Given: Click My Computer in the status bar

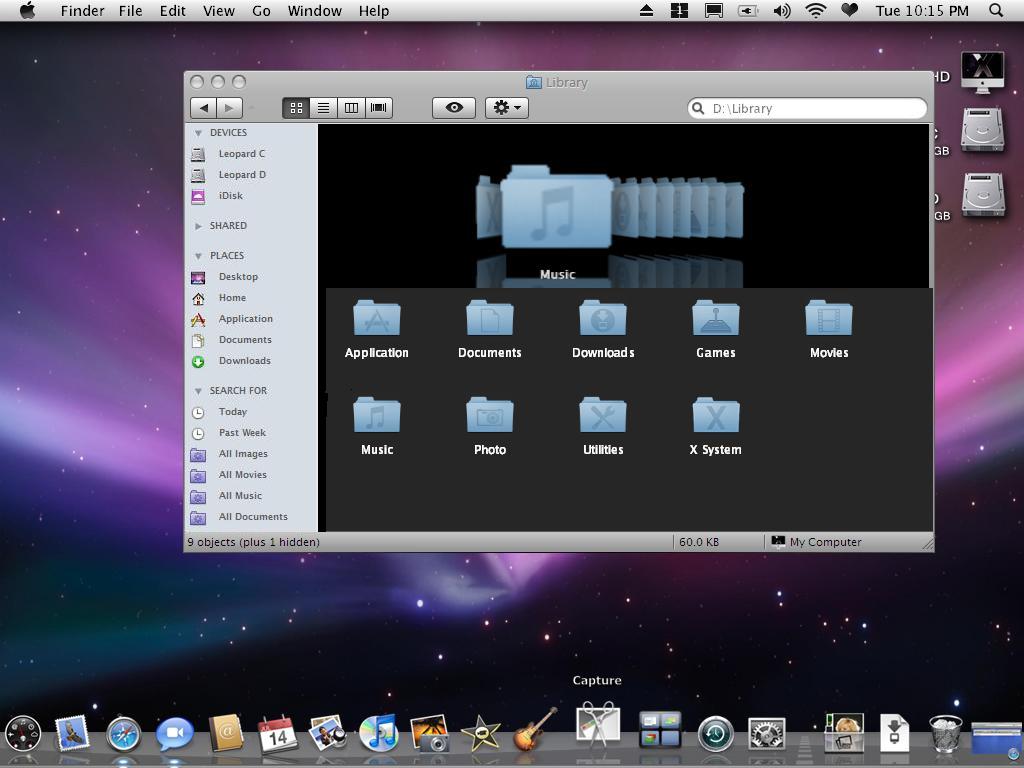Looking at the screenshot, I should pyautogui.click(x=816, y=542).
